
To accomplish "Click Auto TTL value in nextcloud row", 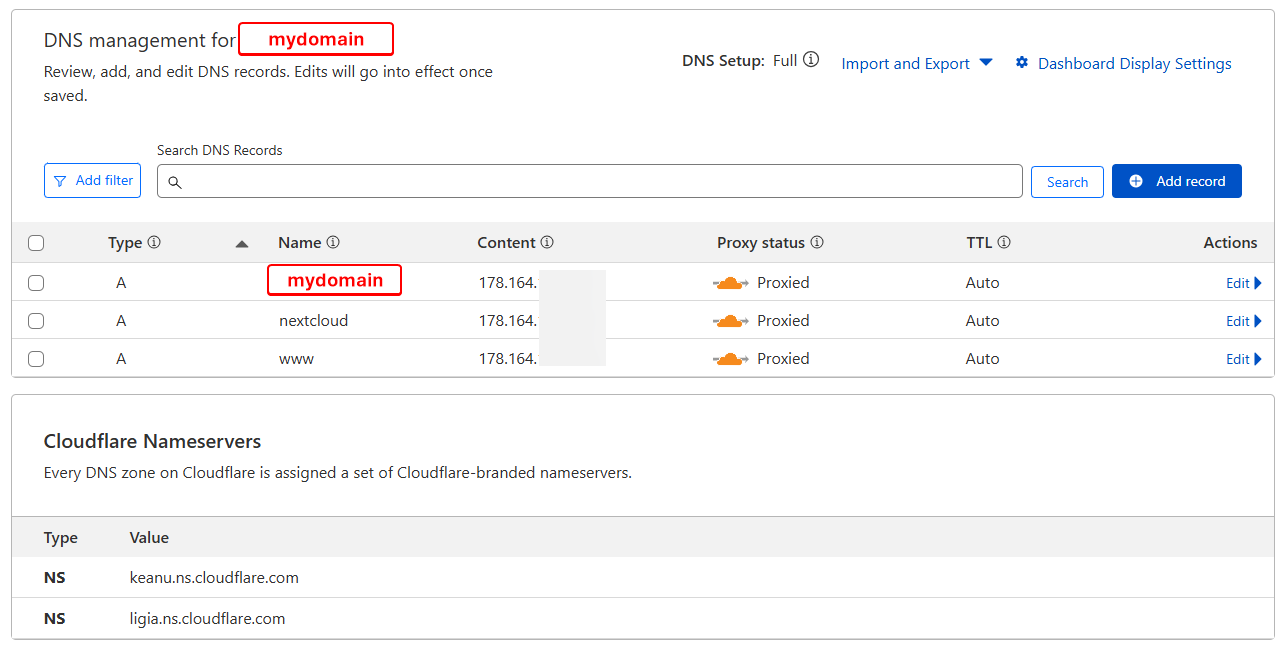I will [982, 321].
